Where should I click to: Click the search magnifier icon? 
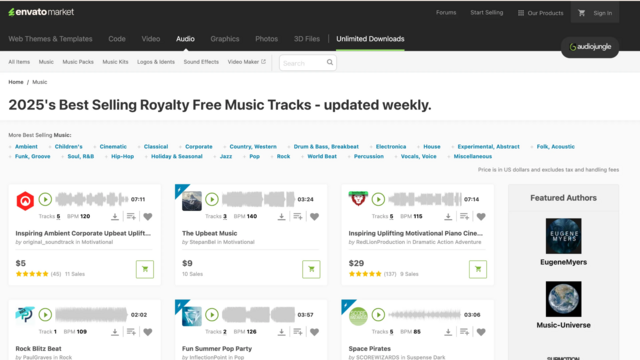coord(330,62)
